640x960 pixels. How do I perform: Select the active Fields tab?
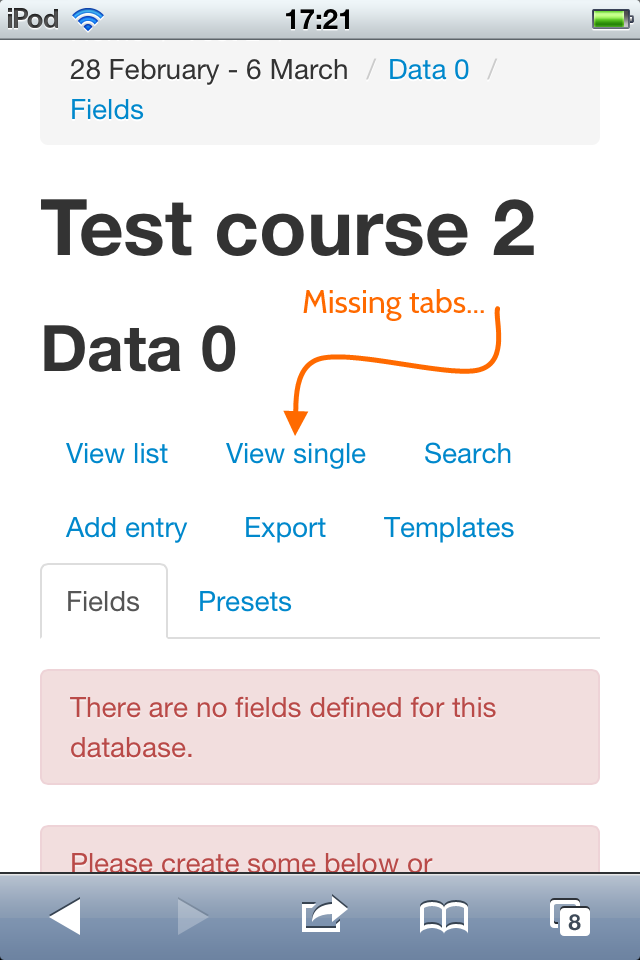pyautogui.click(x=104, y=601)
